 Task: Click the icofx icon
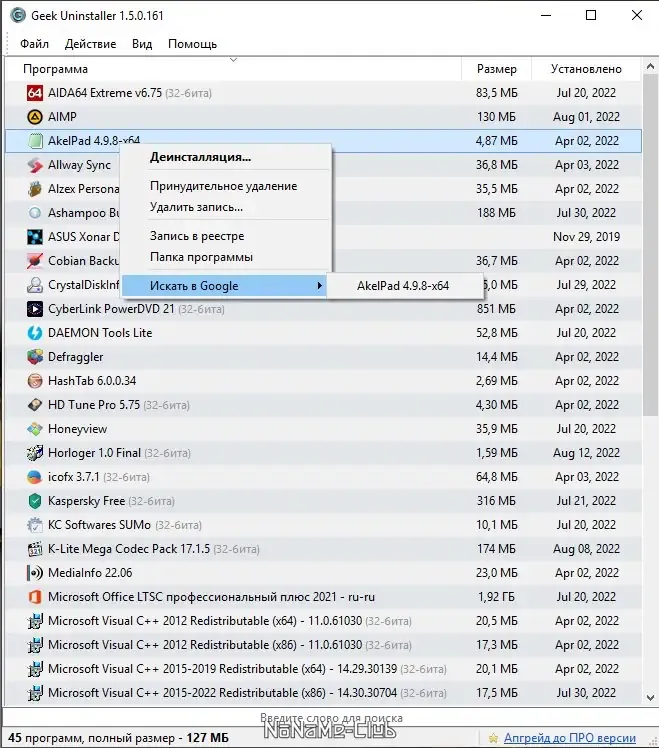click(35, 477)
